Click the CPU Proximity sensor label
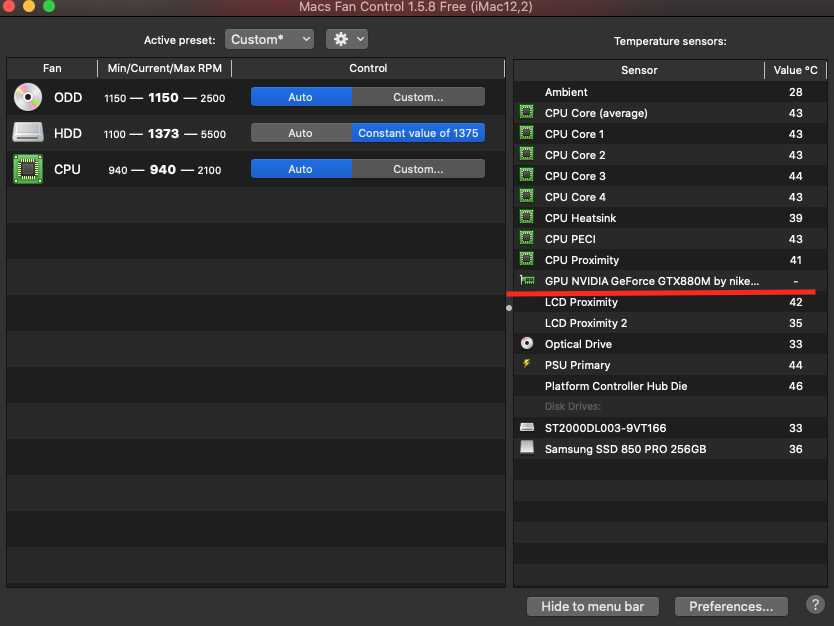 582,260
